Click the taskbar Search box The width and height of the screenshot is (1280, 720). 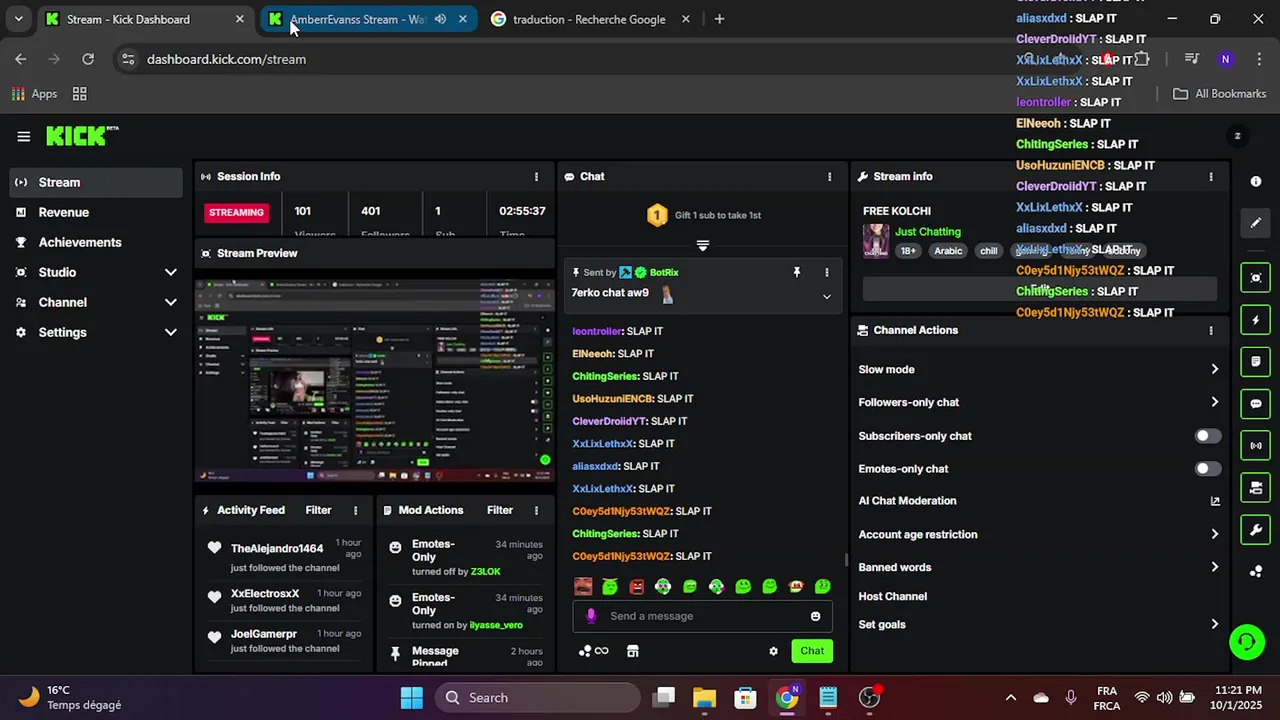pyautogui.click(x=537, y=698)
